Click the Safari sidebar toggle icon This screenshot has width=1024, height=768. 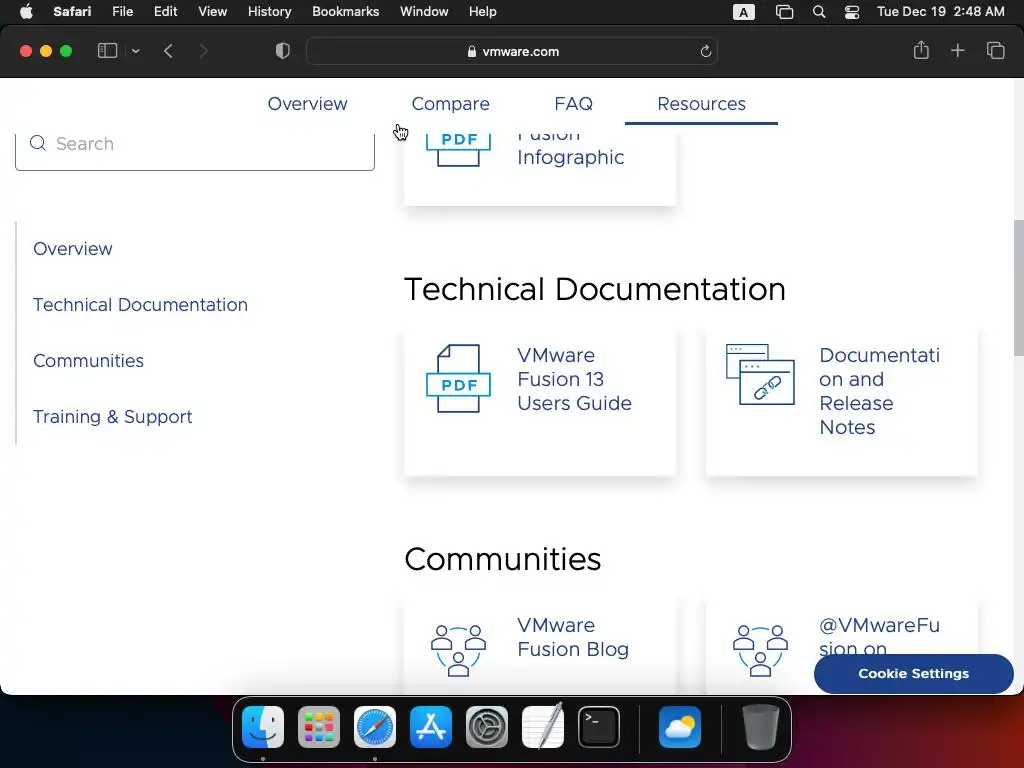[x=107, y=51]
